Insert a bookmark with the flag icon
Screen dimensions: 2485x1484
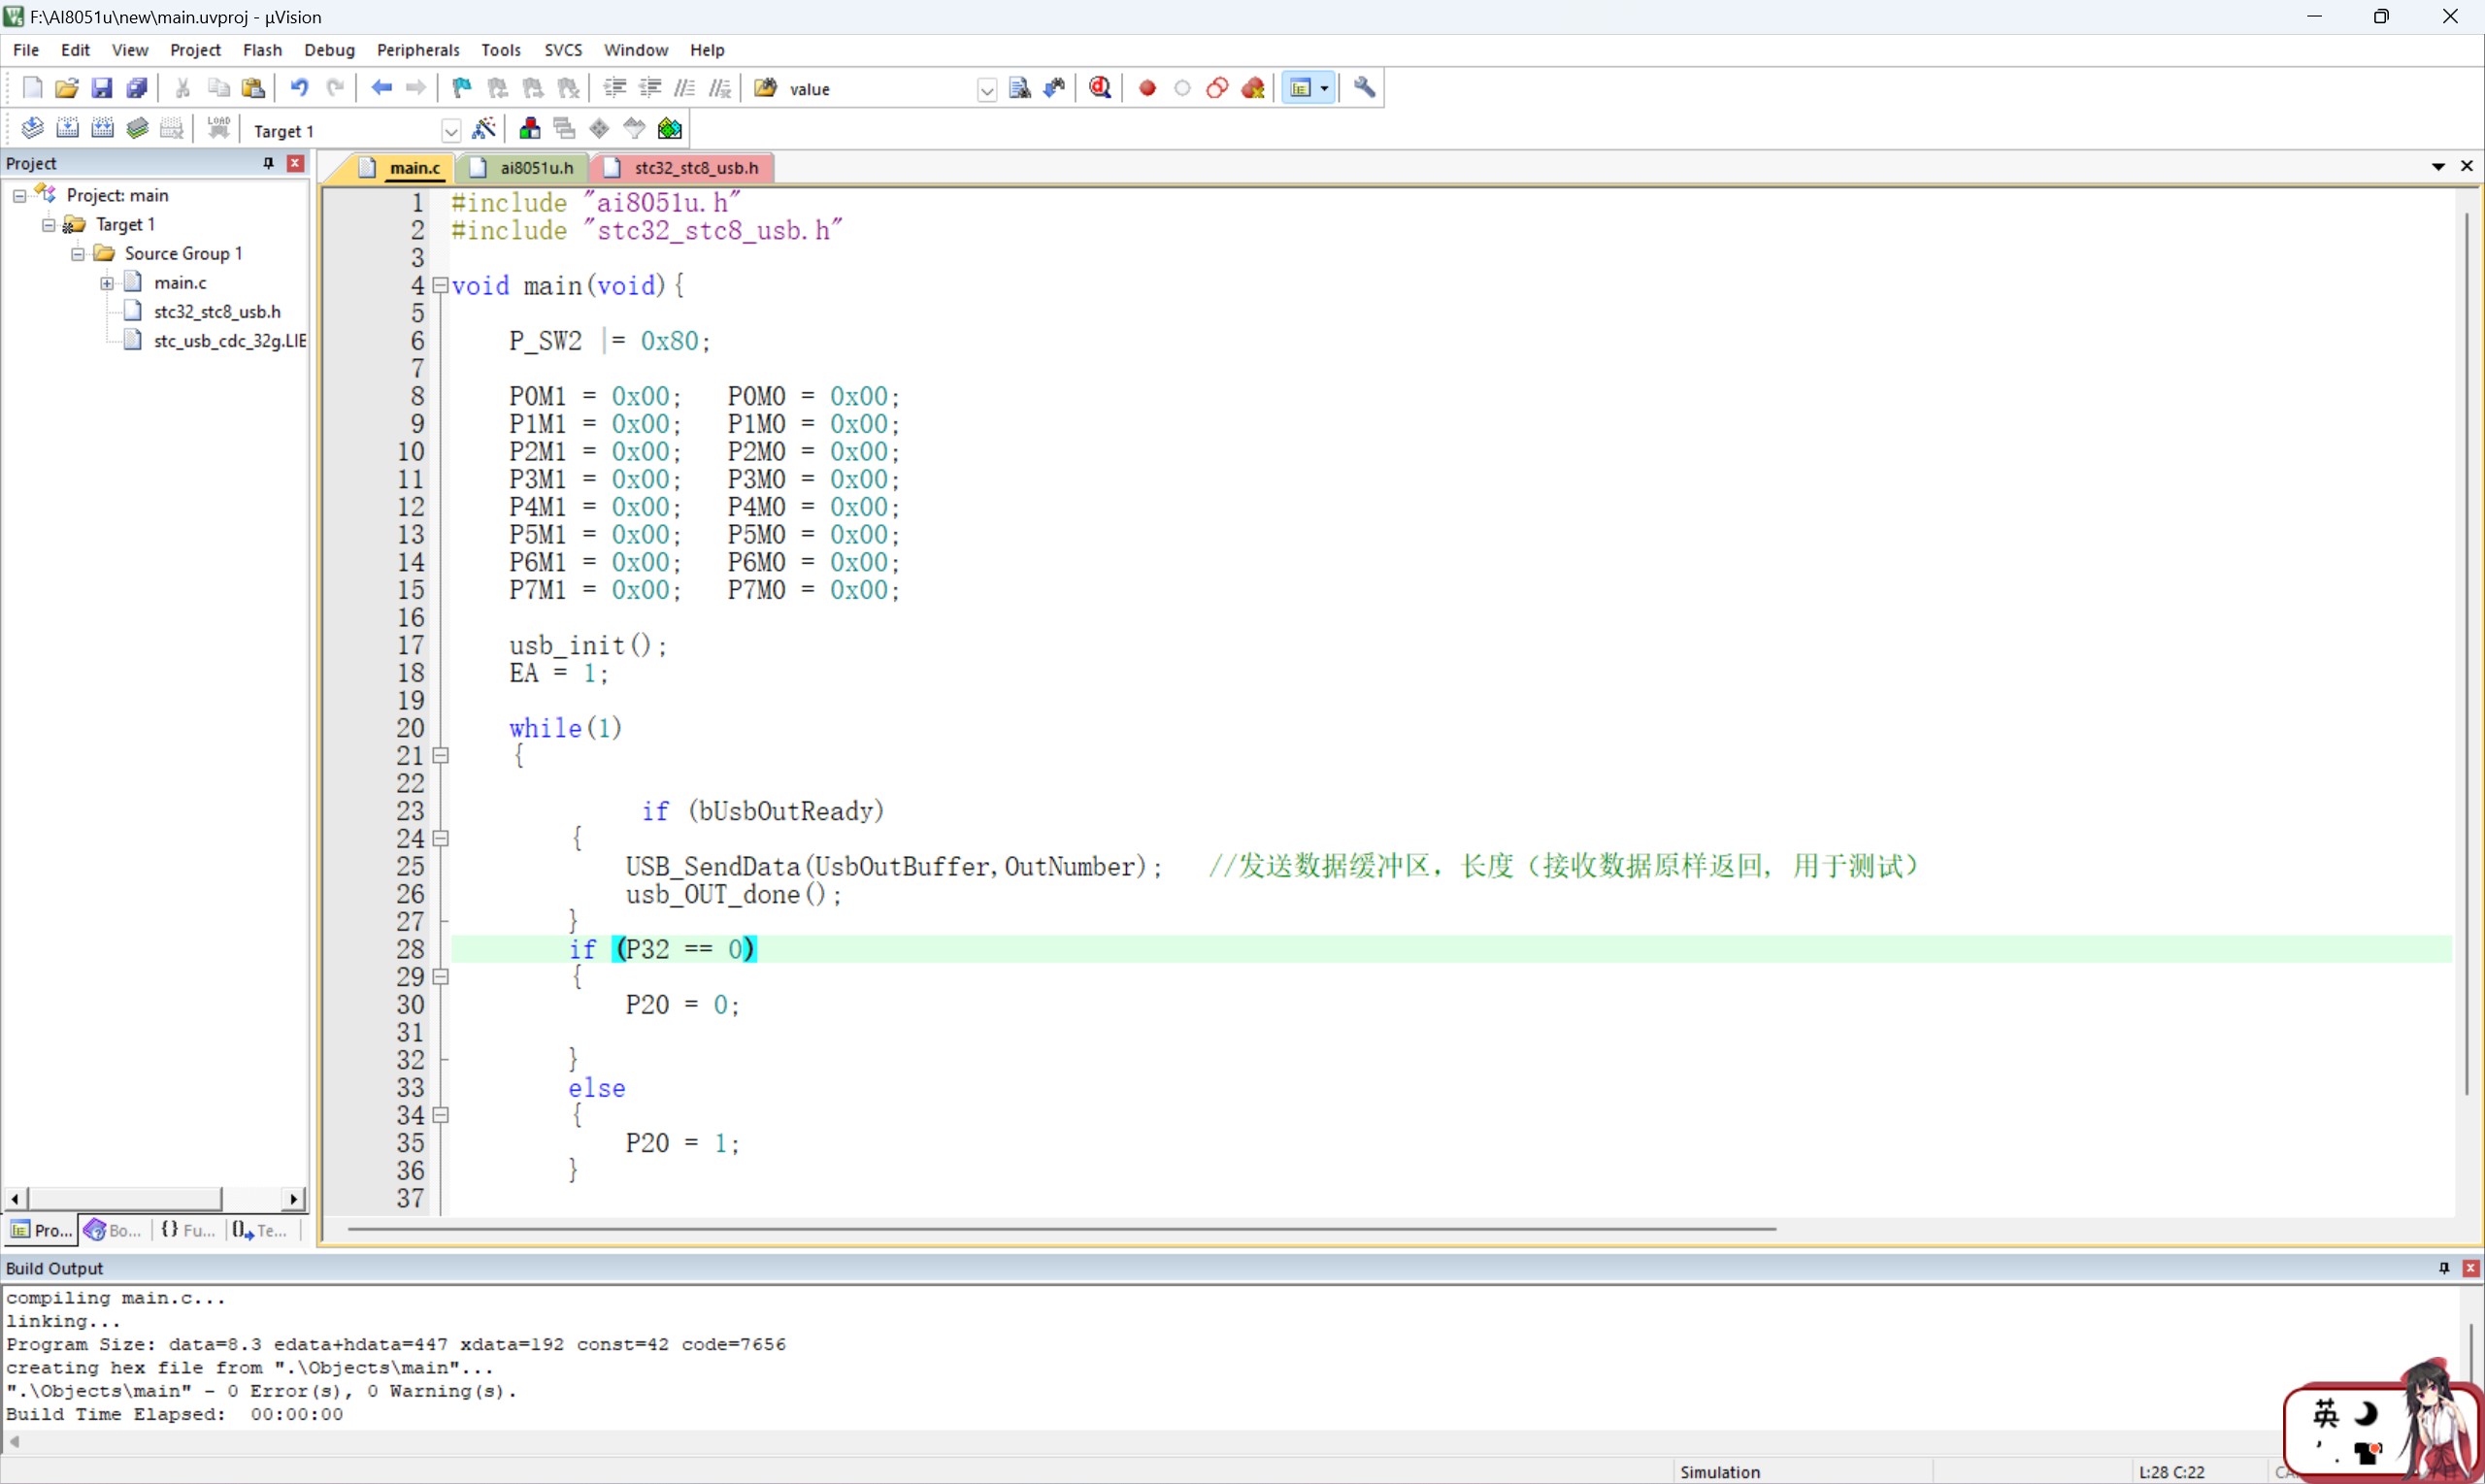[461, 88]
